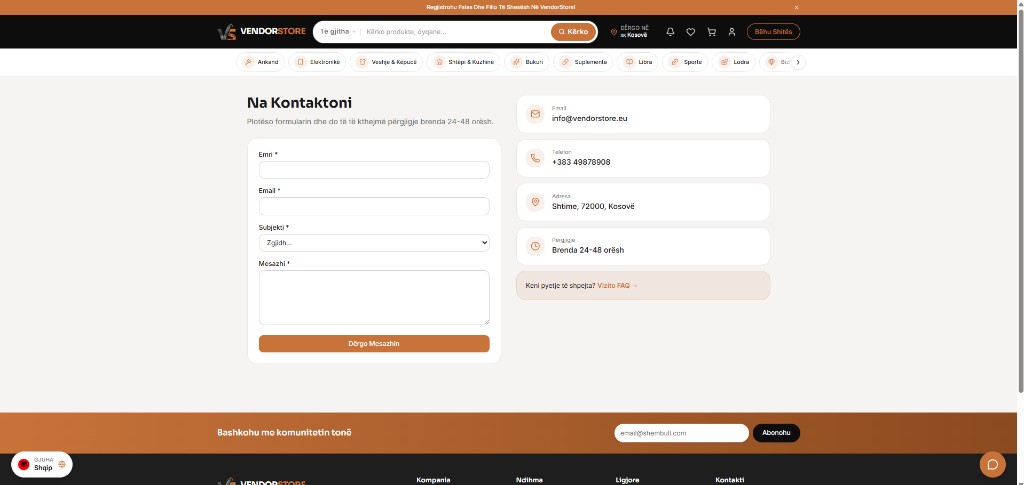The image size is (1024, 485).
Task: Click the Ligjore footer heading
Action: tap(627, 480)
